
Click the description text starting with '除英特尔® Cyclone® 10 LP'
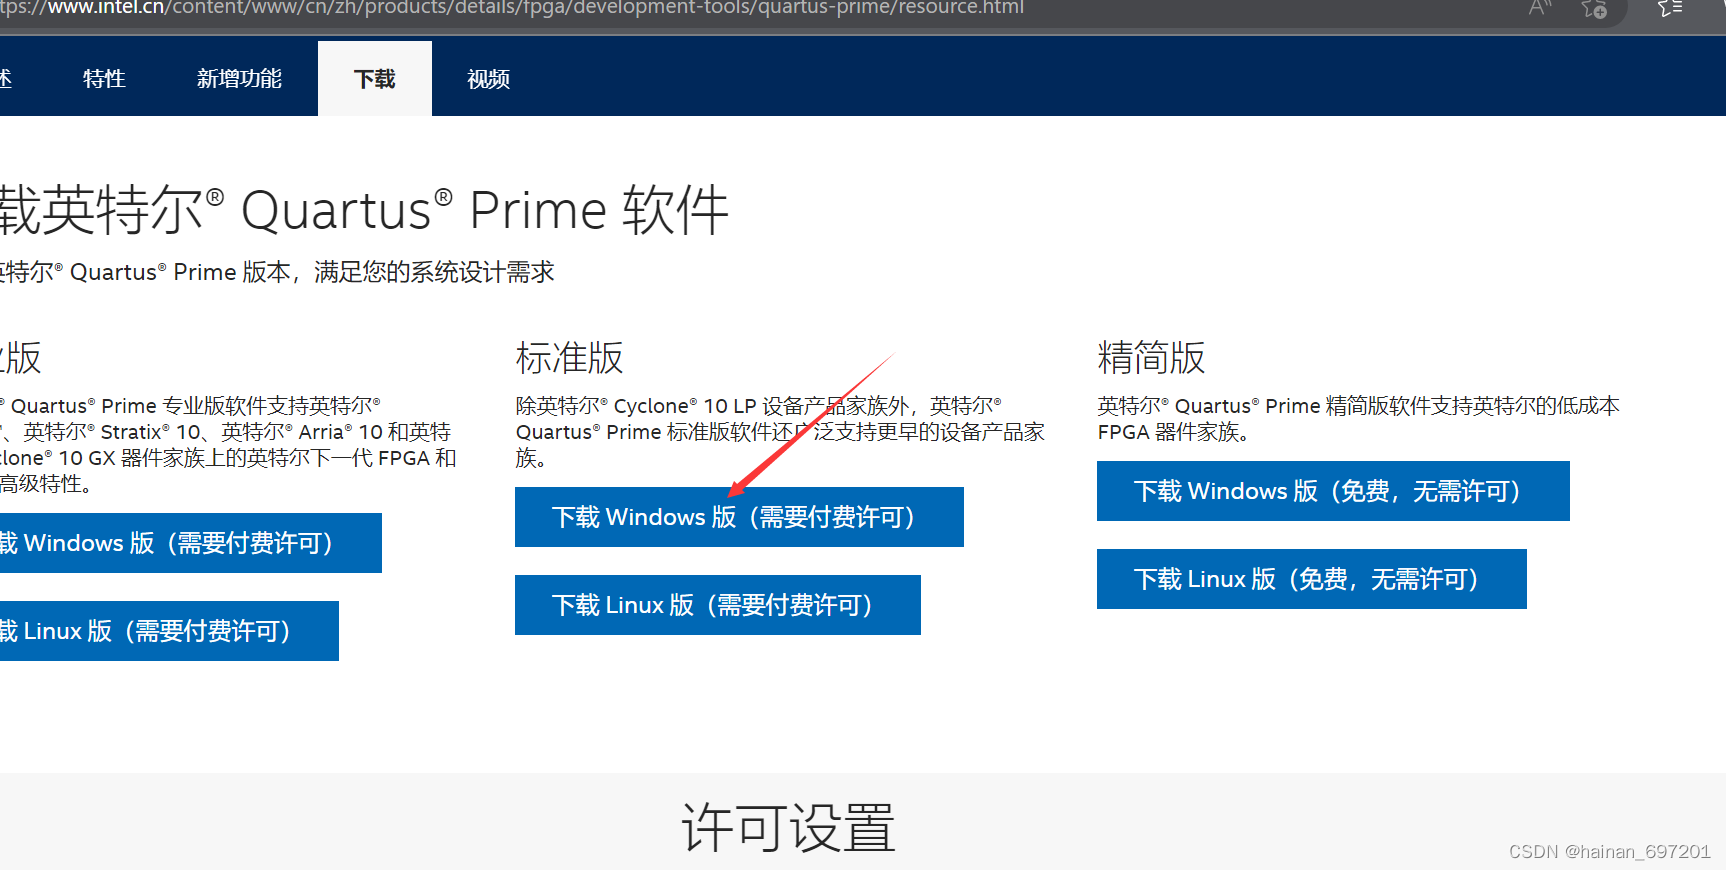click(780, 432)
